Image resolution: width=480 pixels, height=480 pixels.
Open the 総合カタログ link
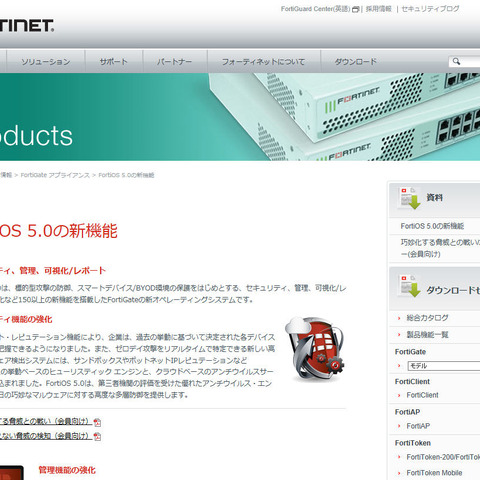point(427,318)
